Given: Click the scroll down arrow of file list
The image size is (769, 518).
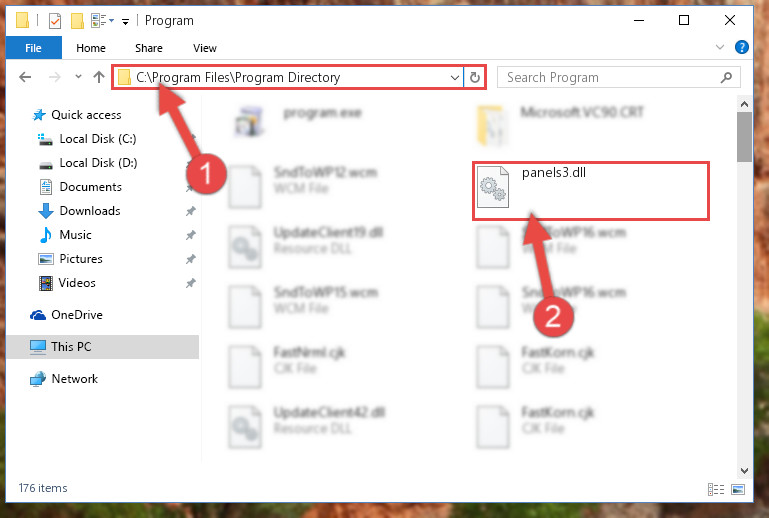Looking at the screenshot, I should tap(744, 470).
